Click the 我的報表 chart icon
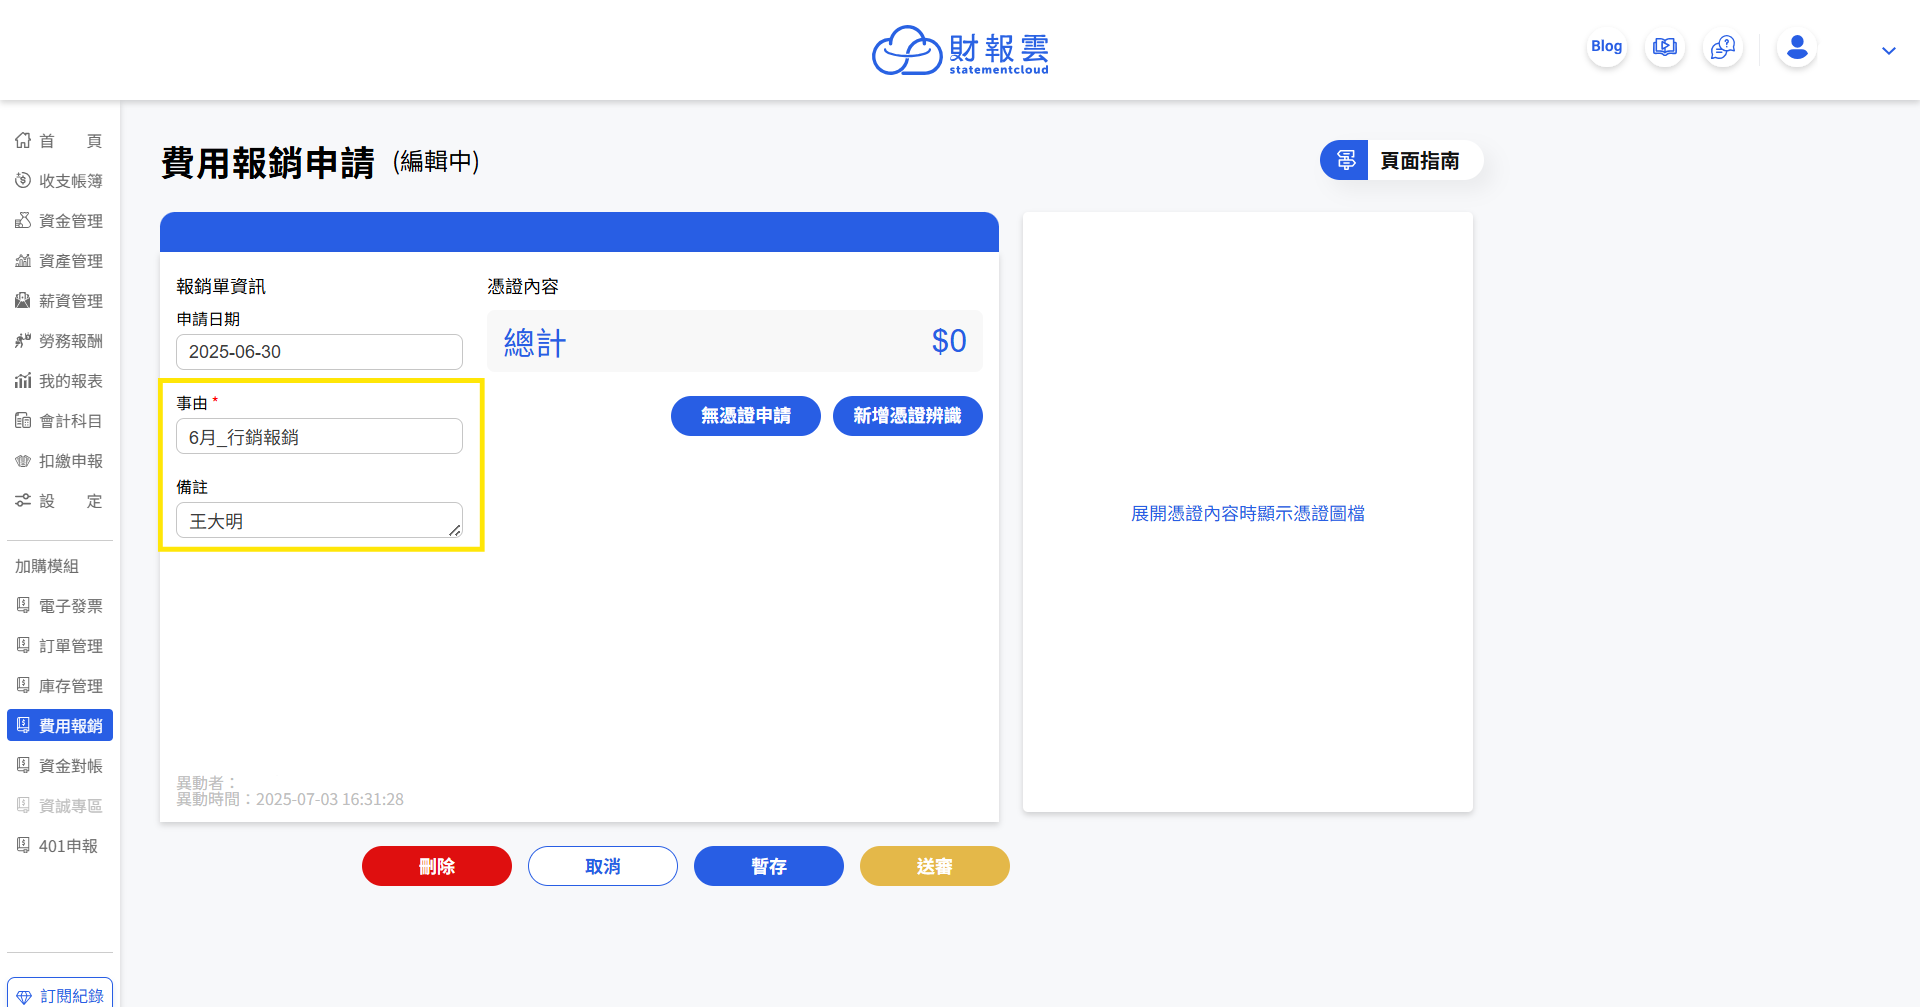Screen dimensions: 1920x1007 point(23,380)
